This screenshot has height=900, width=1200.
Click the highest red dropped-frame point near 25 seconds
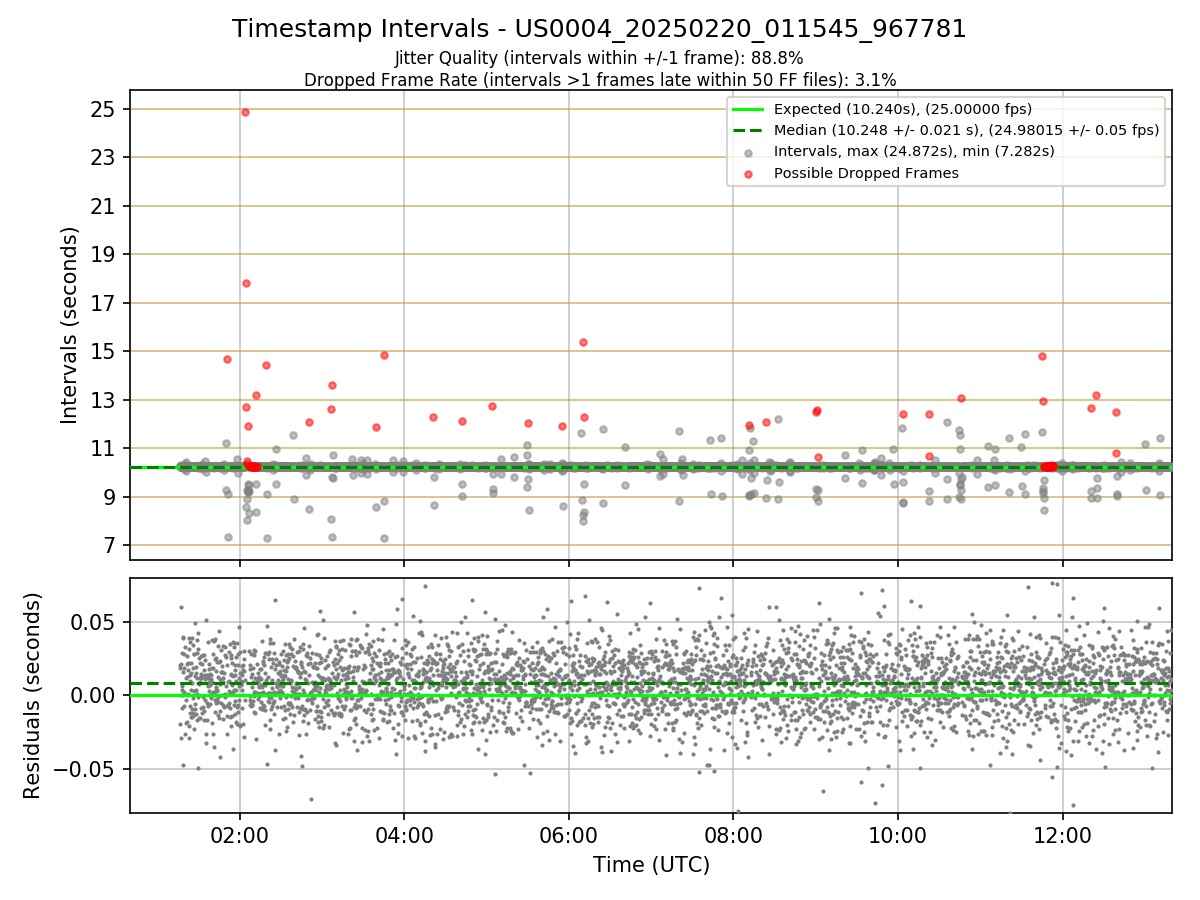click(245, 112)
